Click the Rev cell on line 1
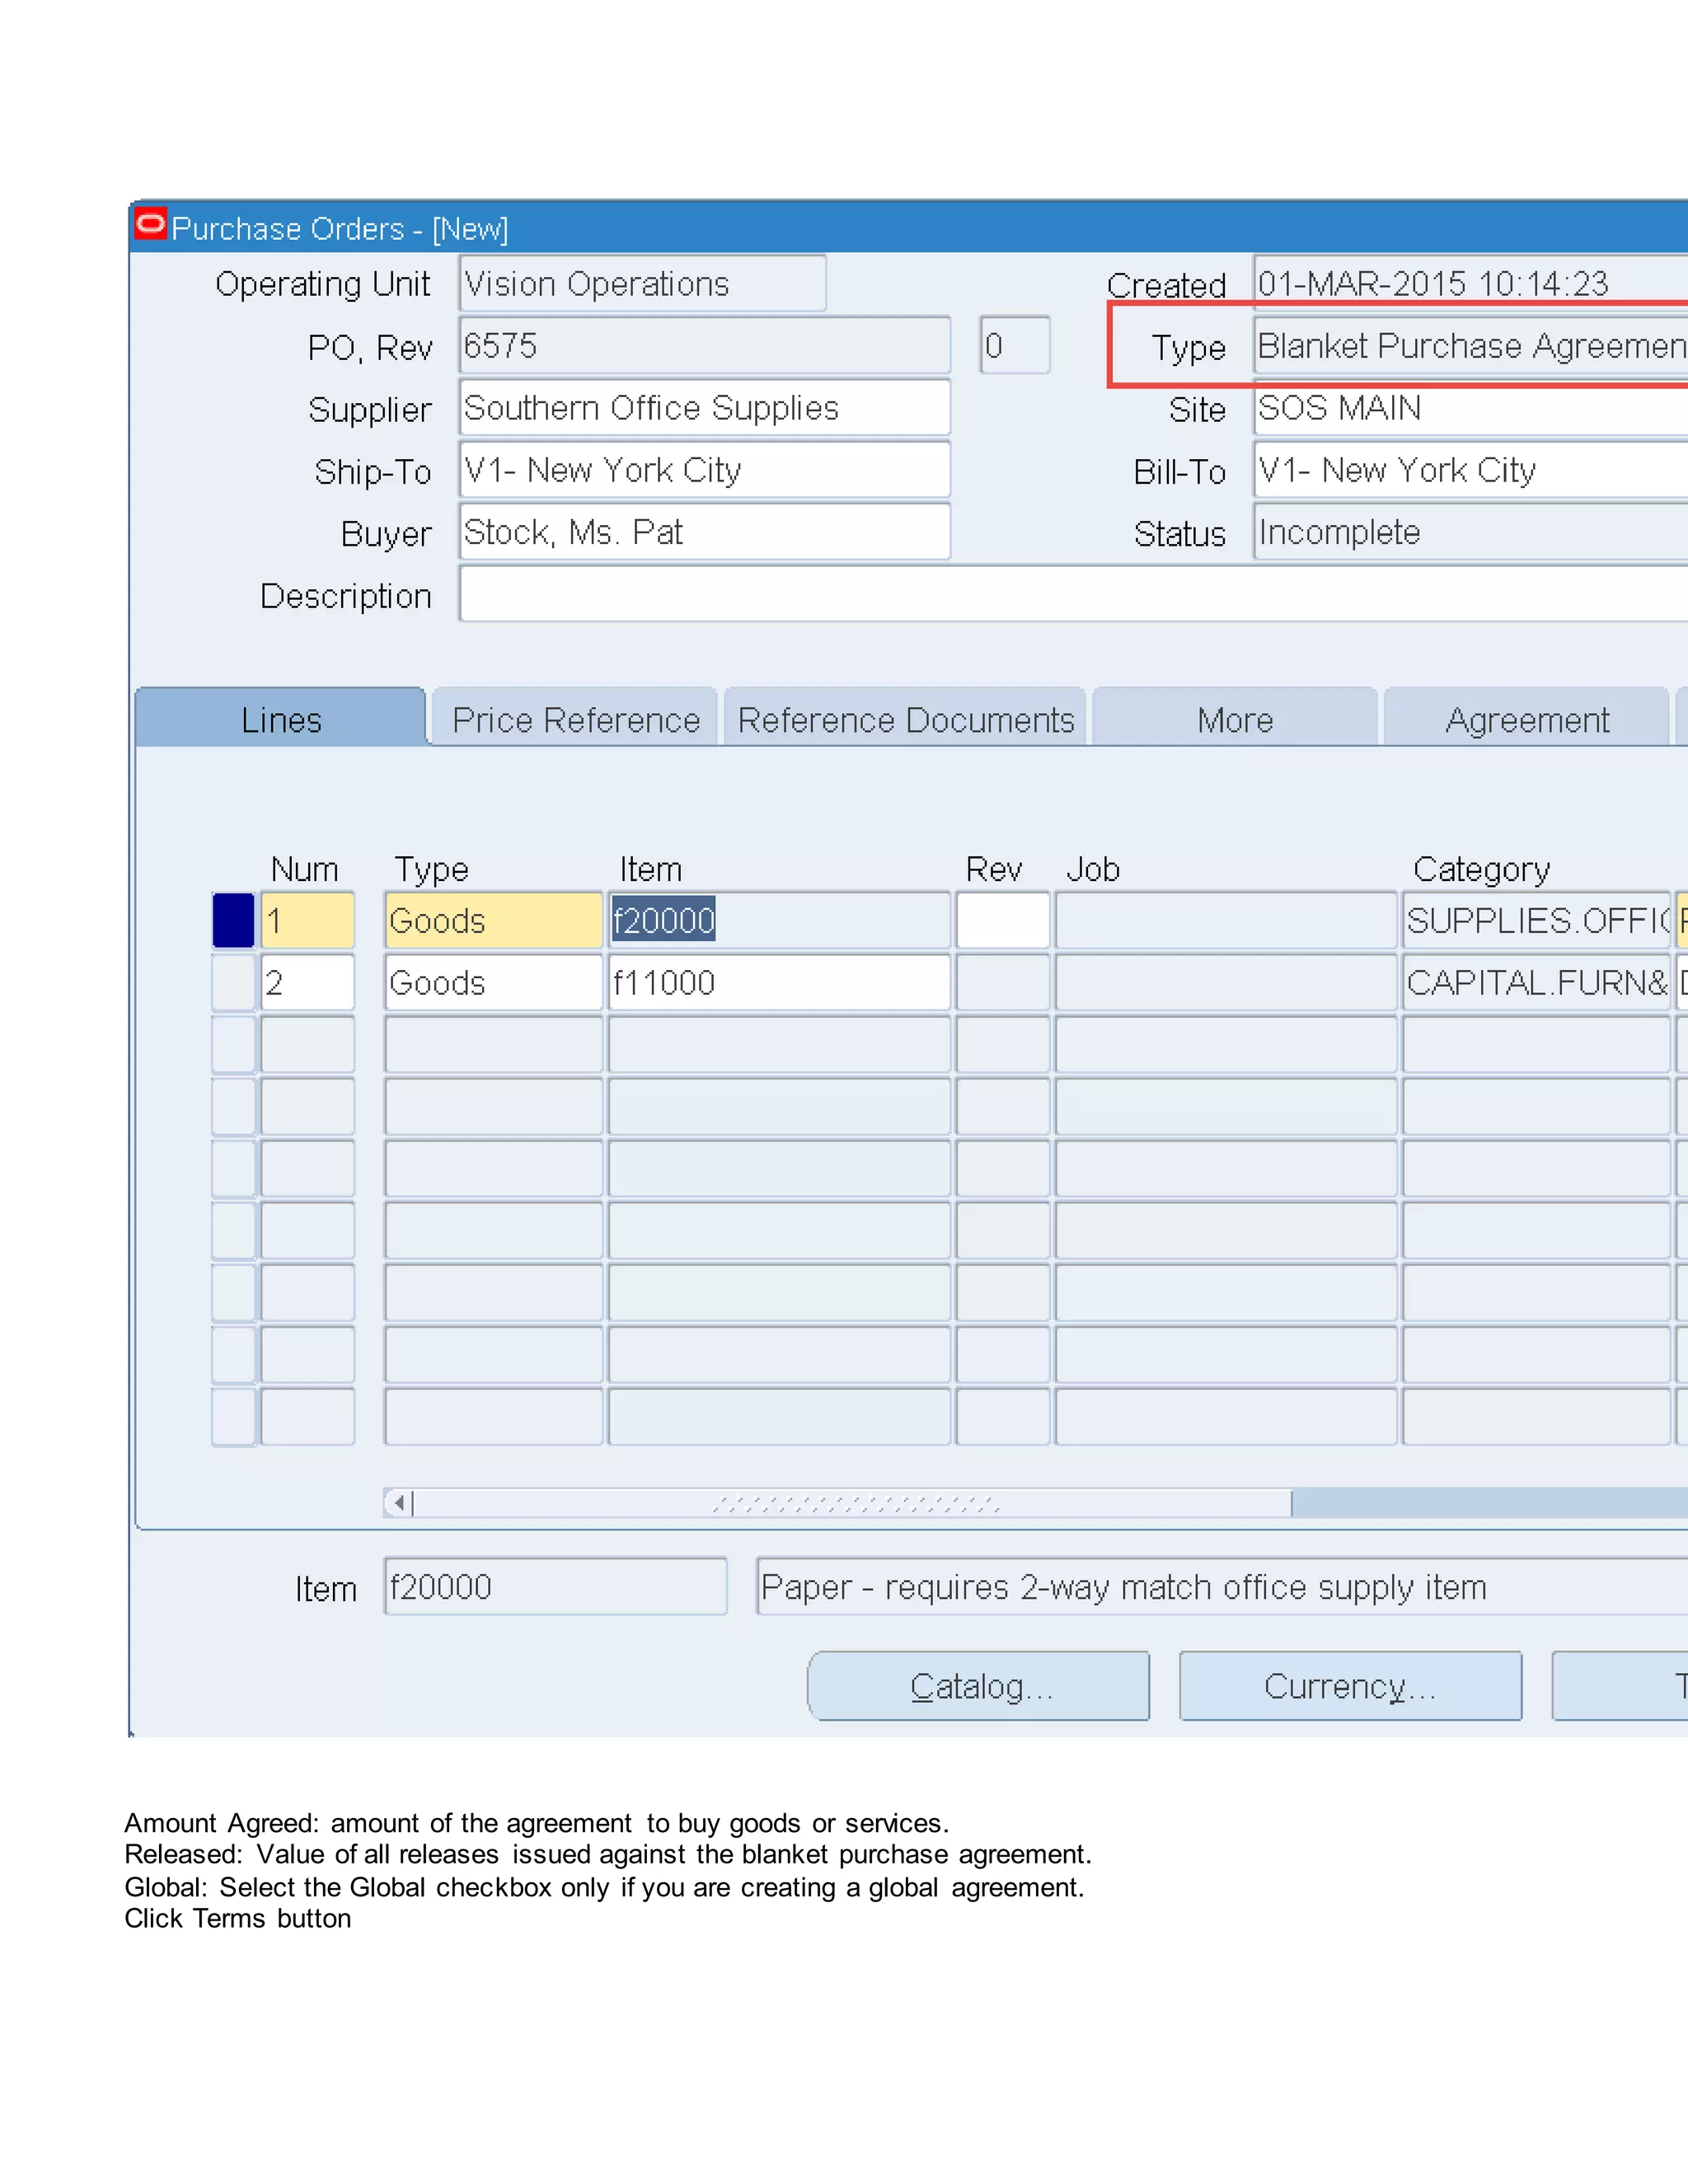The width and height of the screenshot is (1688, 2184). (x=1003, y=920)
